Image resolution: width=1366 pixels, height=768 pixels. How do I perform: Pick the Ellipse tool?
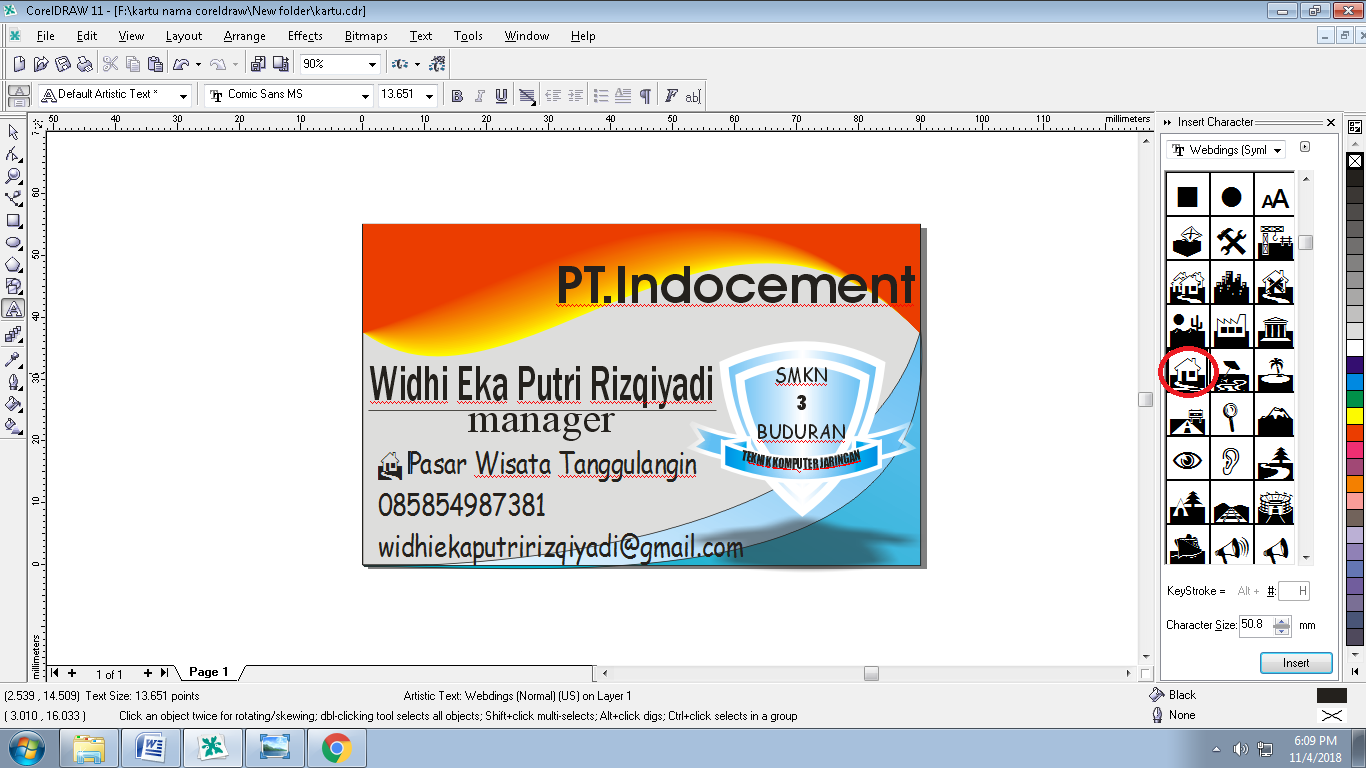14,242
